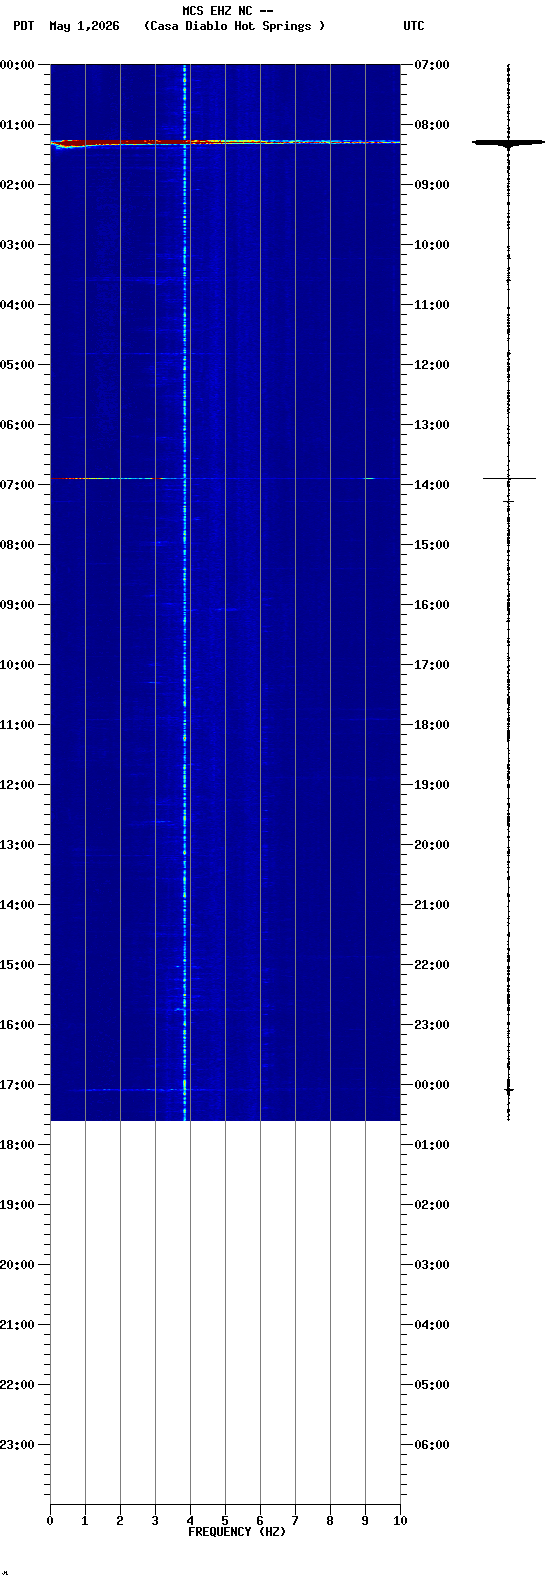The height and width of the screenshot is (1584, 552).
Task: Click the 'FREQUENCY (HZ)' axis label
Action: coord(237,1532)
